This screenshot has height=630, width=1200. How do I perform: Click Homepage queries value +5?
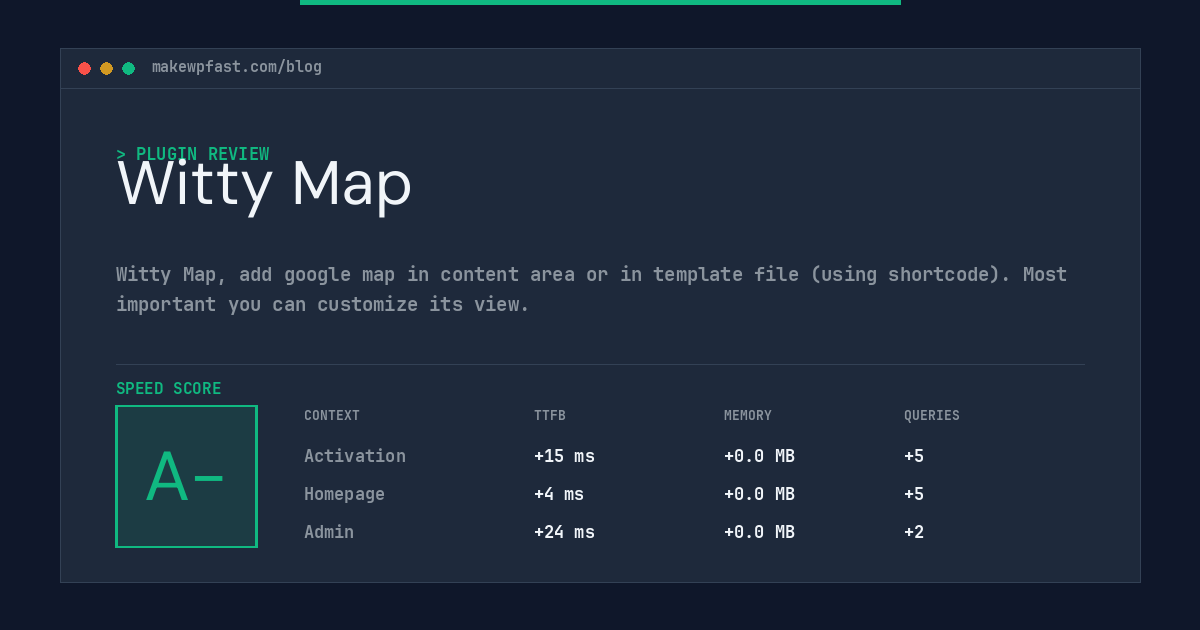[x=914, y=494]
